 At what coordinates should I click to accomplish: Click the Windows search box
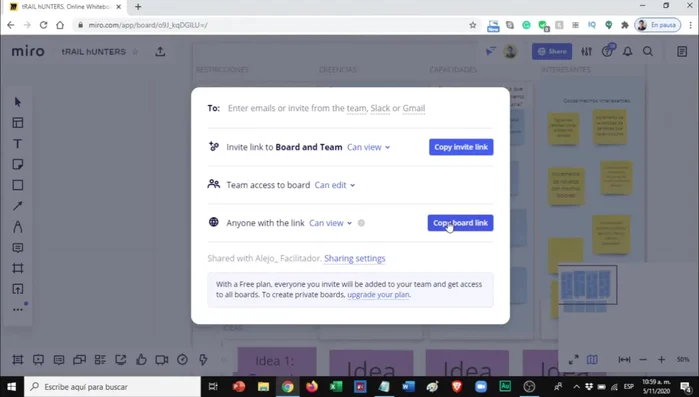tap(112, 387)
